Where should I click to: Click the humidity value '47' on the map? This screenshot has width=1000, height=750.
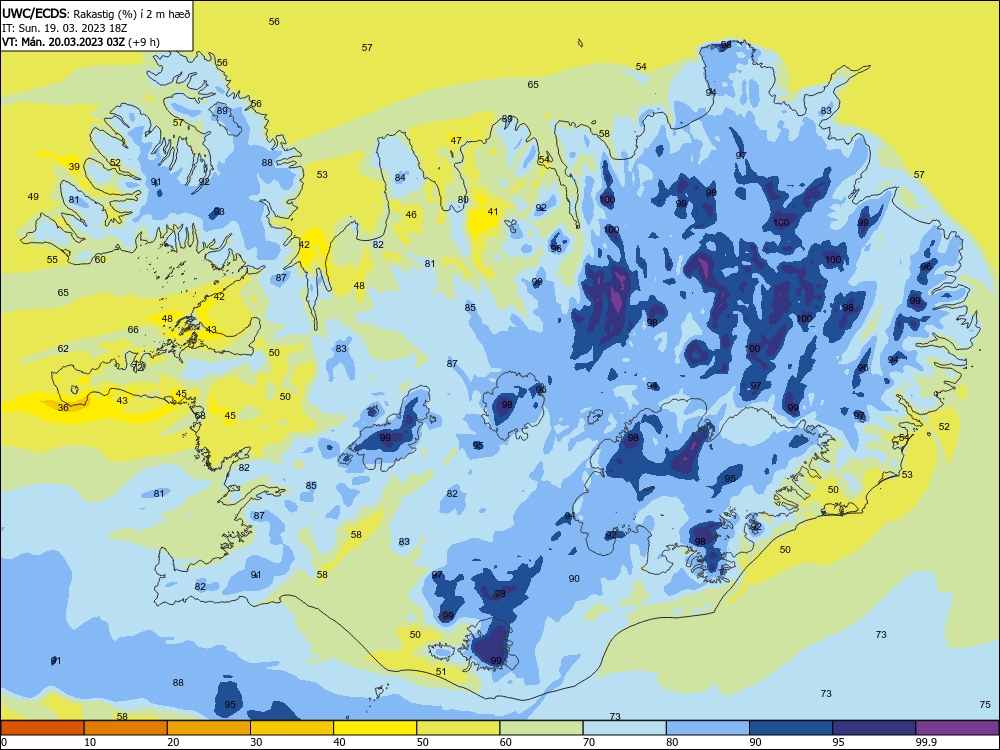[456, 140]
